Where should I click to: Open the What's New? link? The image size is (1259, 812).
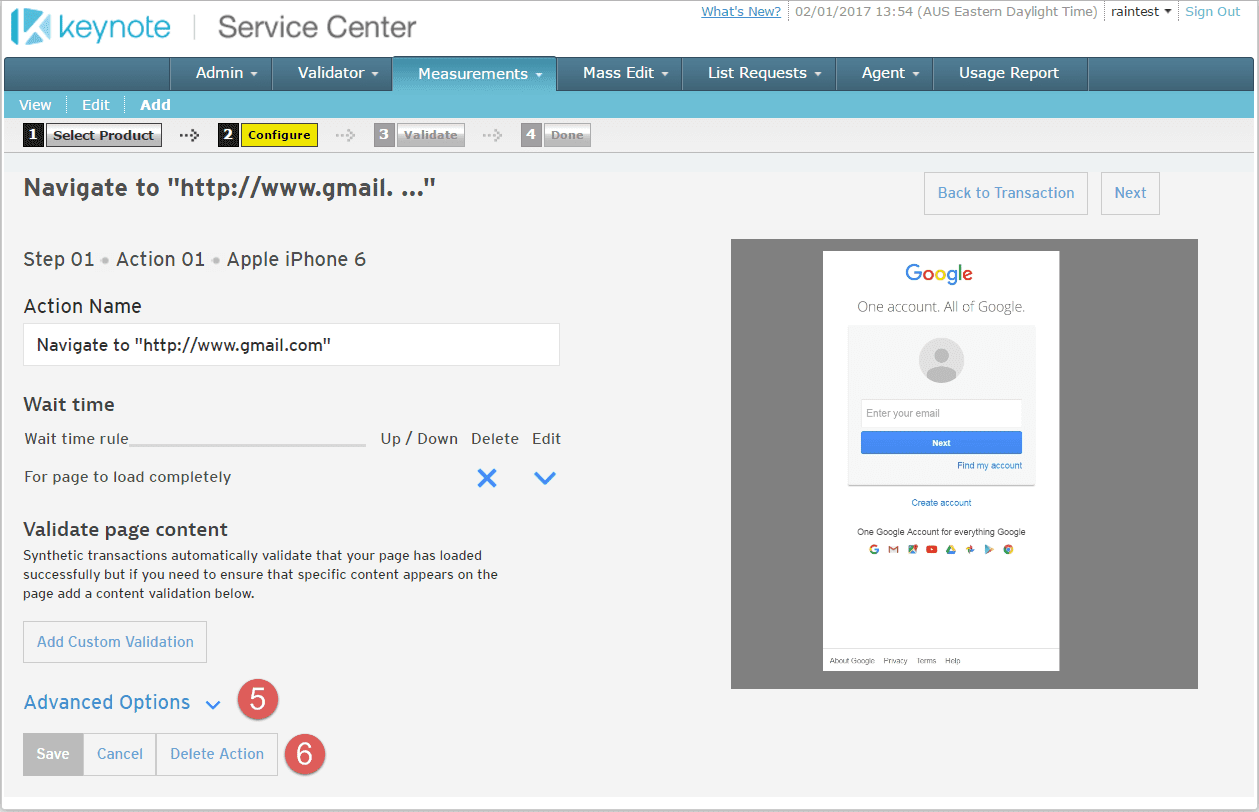[741, 12]
